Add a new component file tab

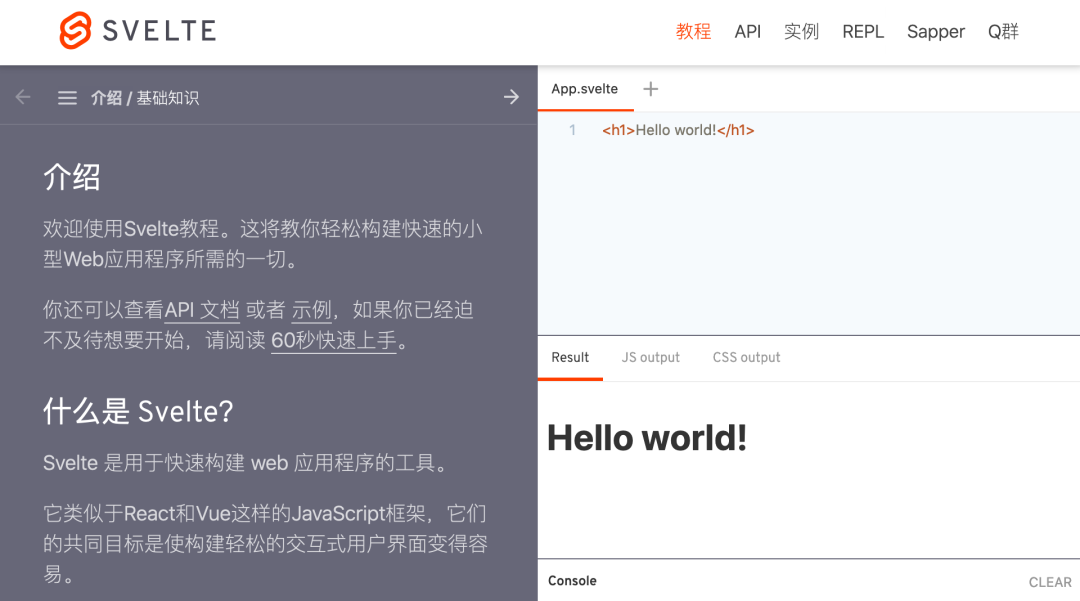coord(651,89)
